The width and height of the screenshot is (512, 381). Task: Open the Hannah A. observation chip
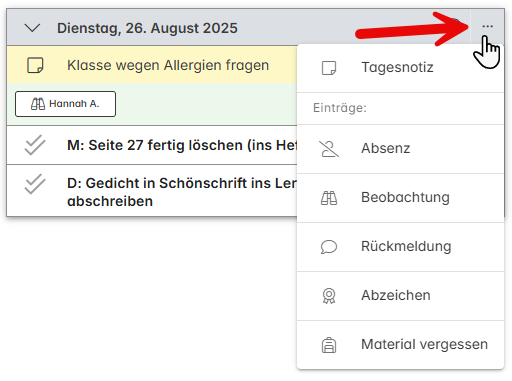coord(65,104)
